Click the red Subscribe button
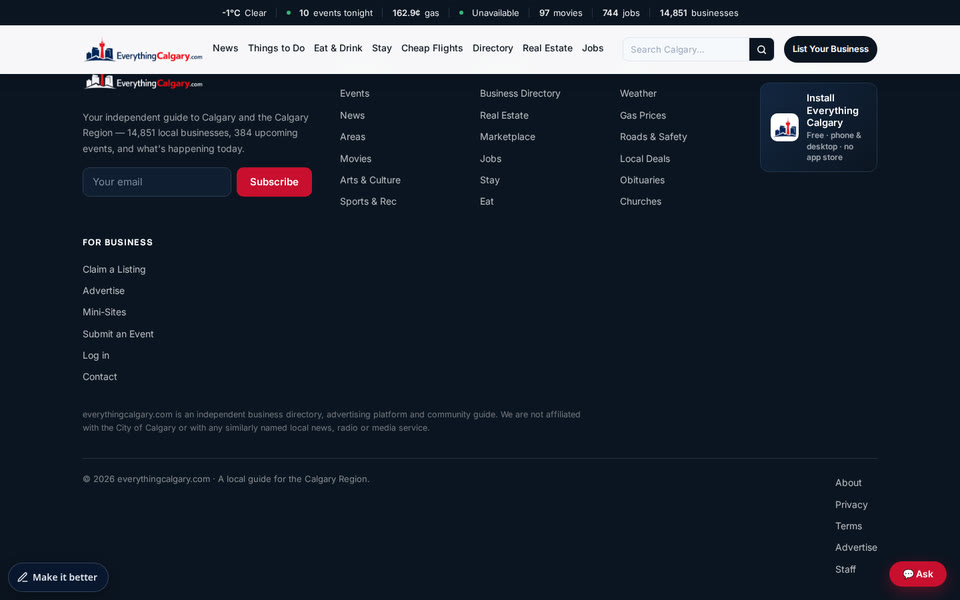 274,182
